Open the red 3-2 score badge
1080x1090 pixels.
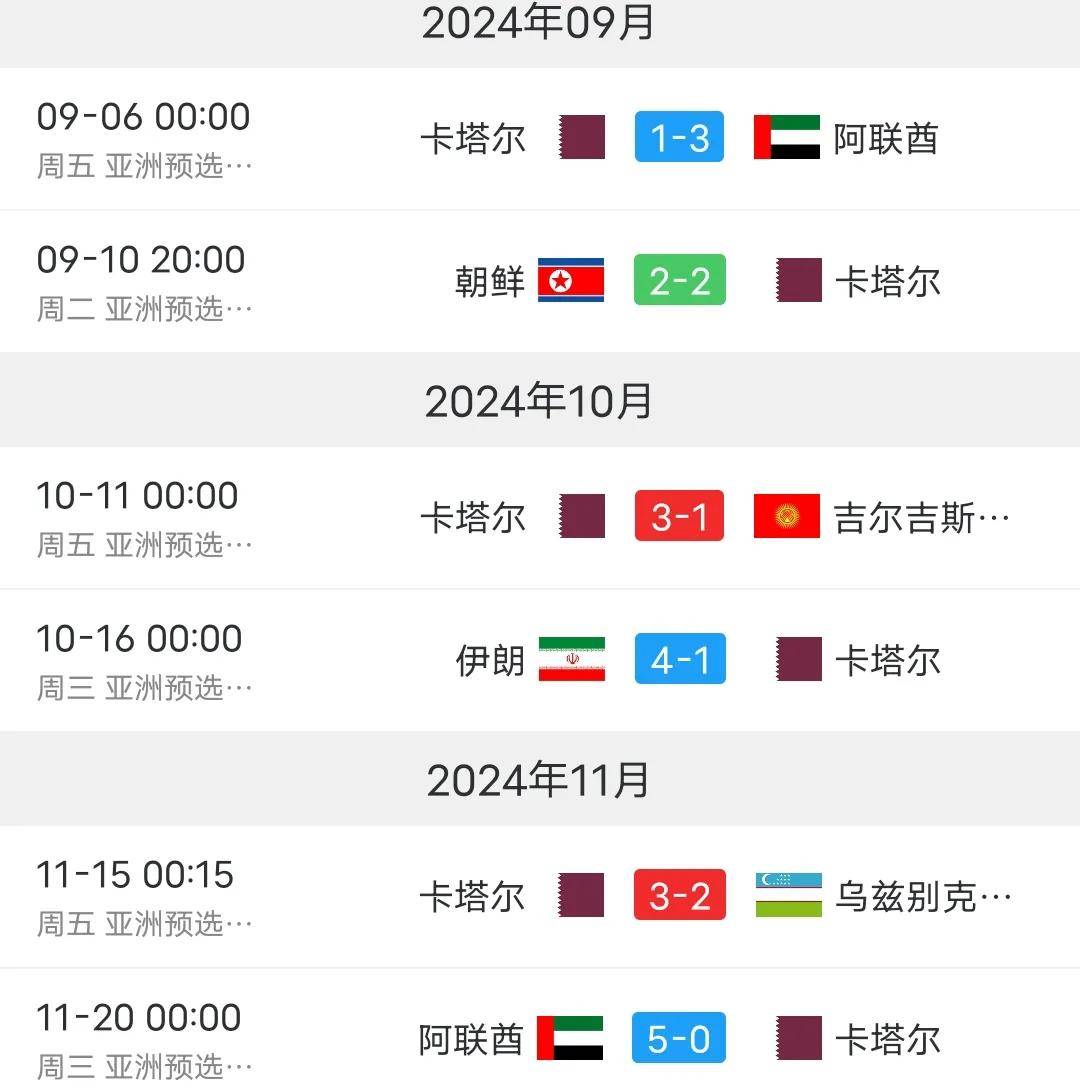(x=679, y=895)
